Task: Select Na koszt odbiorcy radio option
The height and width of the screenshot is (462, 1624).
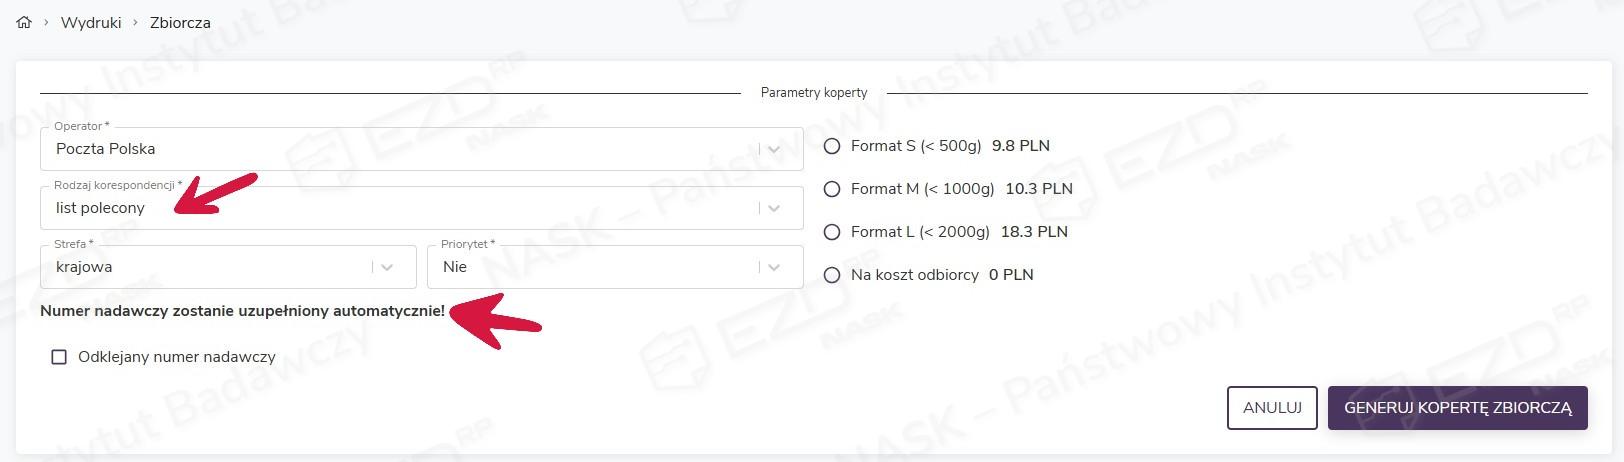Action: (832, 275)
